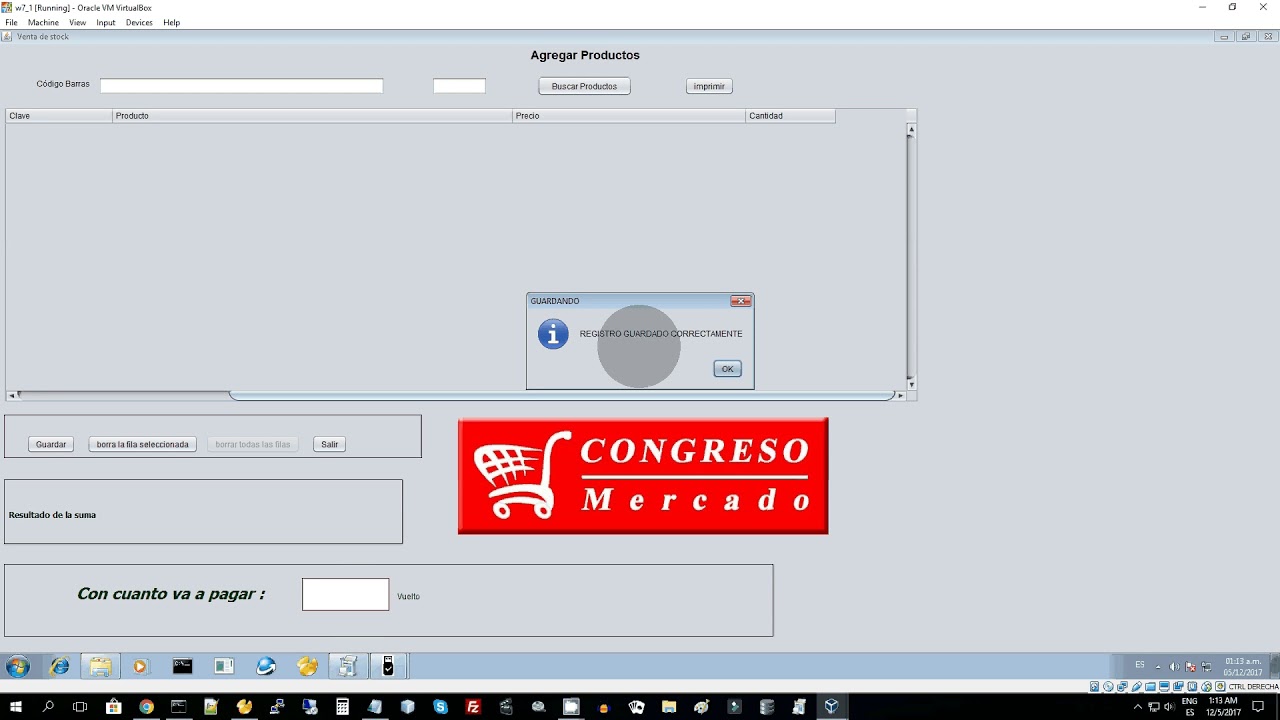Select the Precio column header
Image resolution: width=1280 pixels, height=720 pixels.
(629, 116)
